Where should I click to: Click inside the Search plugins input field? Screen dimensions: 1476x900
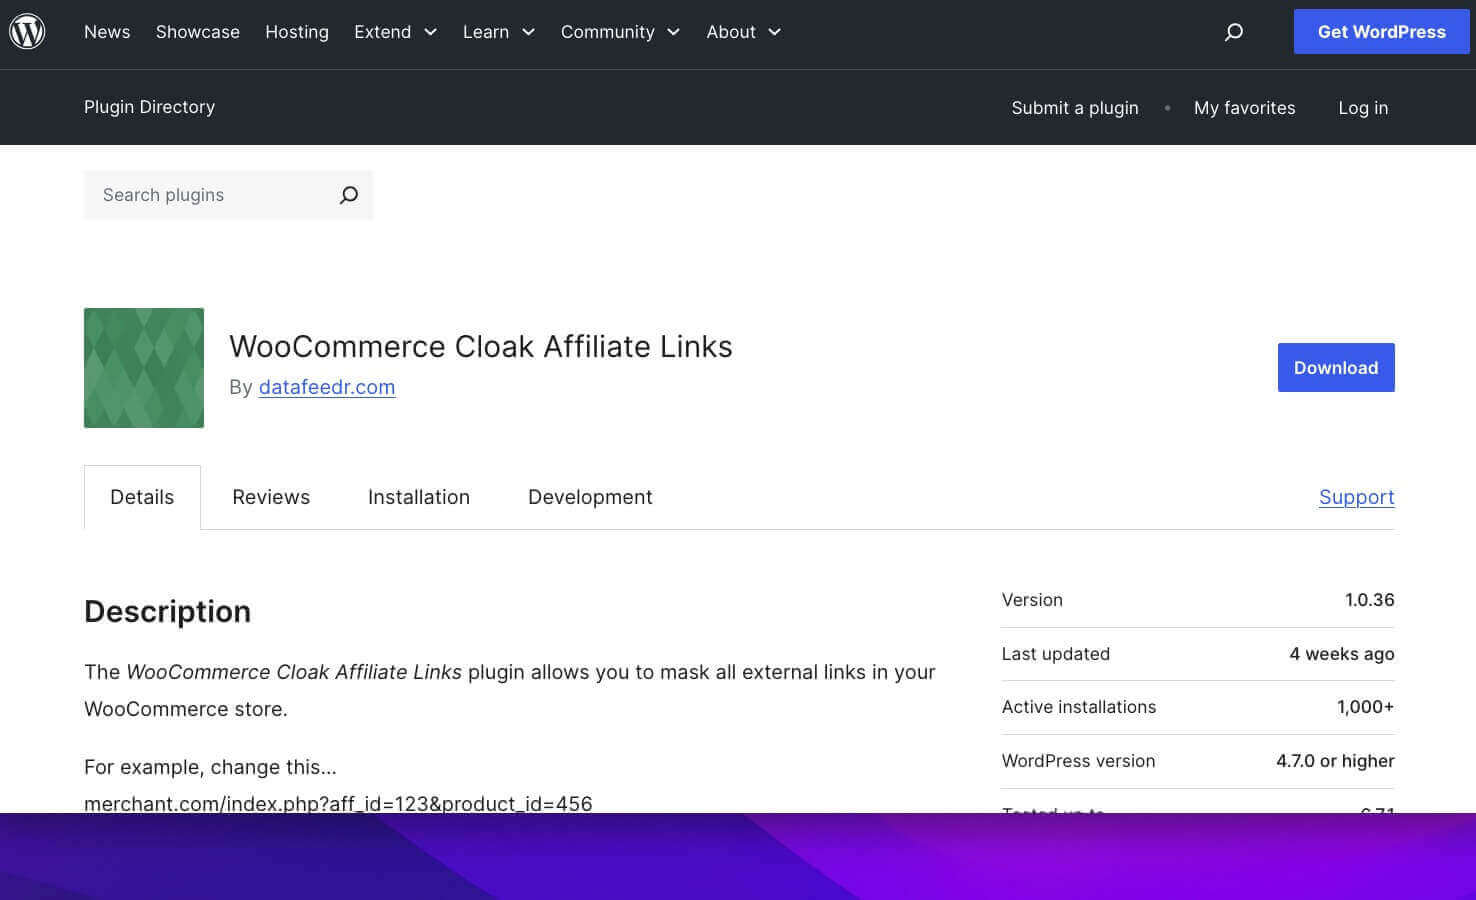200,195
